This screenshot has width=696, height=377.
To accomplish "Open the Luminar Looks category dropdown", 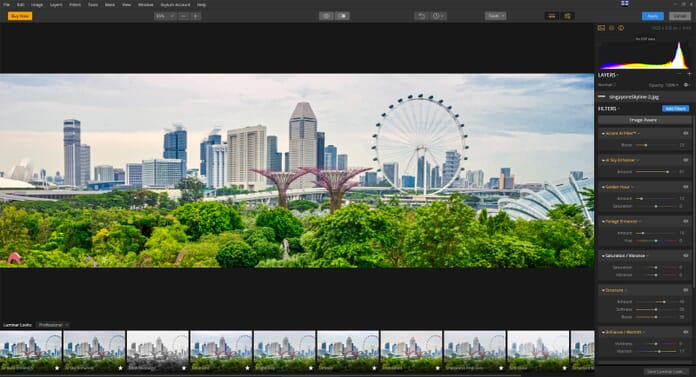I will click(53, 325).
